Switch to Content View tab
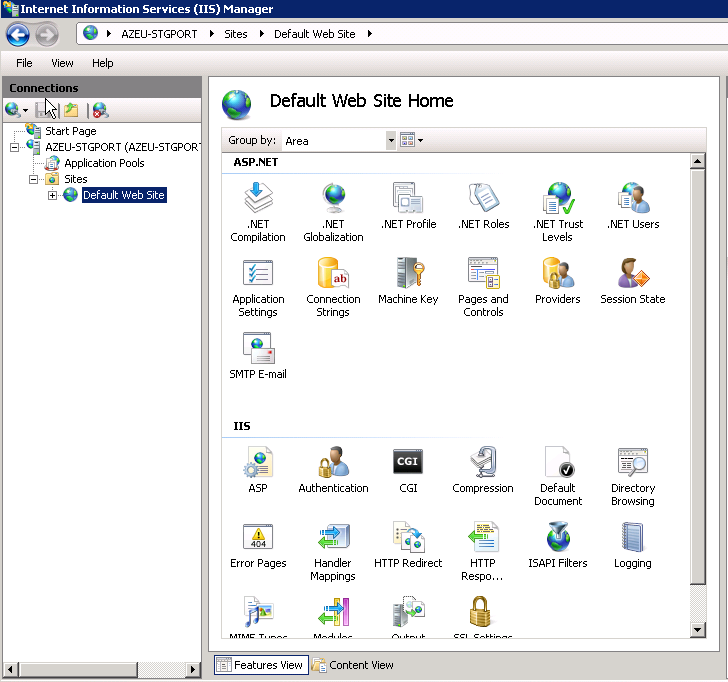Screen dimensions: 728x682 click(x=353, y=665)
